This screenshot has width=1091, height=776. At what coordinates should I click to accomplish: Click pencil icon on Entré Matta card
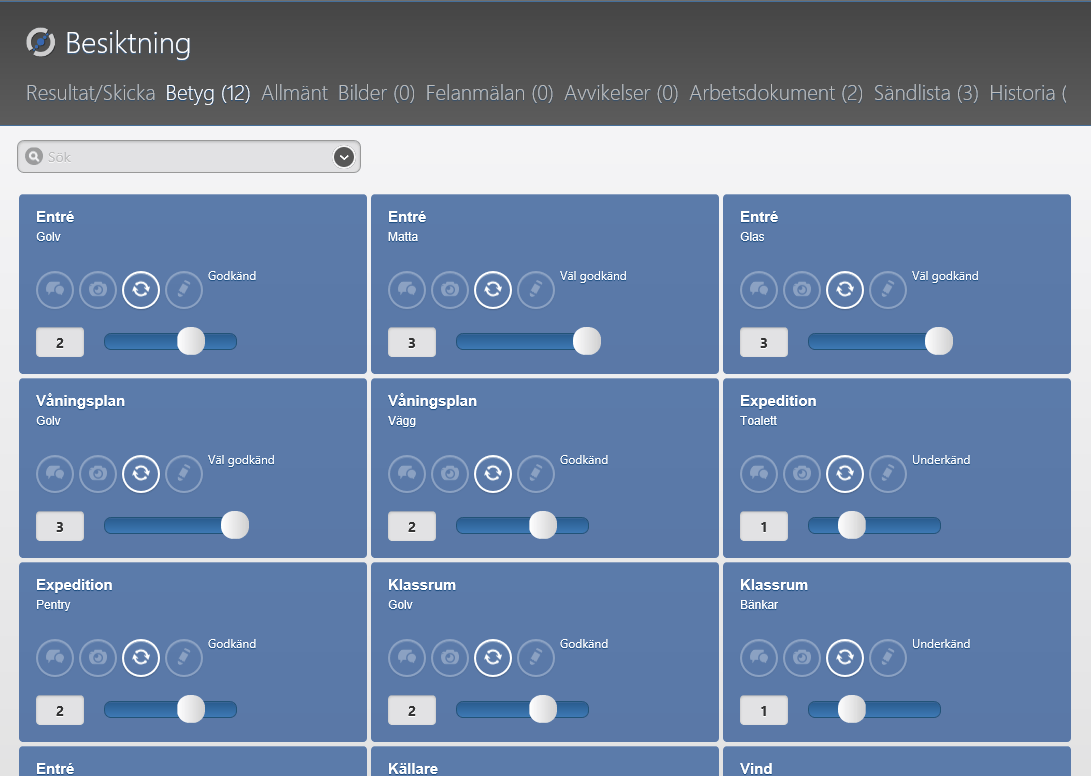click(536, 290)
